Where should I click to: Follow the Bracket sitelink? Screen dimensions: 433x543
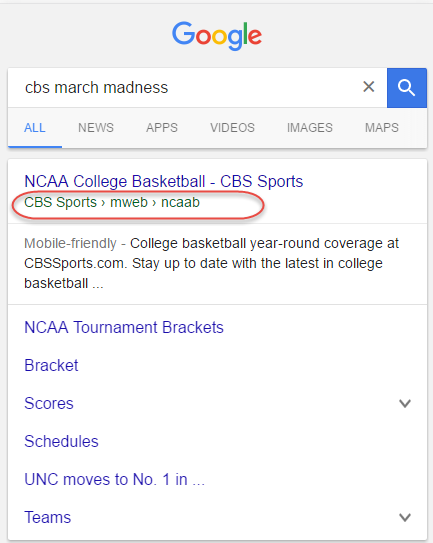pyautogui.click(x=51, y=365)
